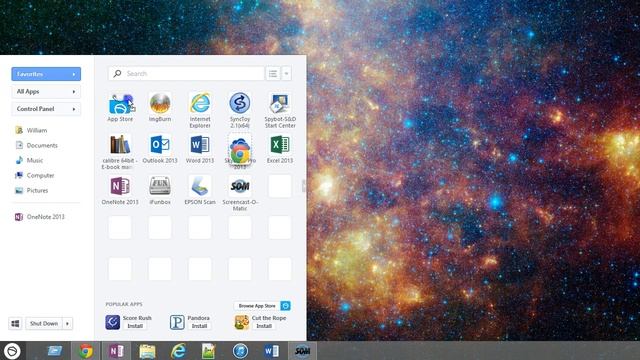Click the Cut the Rope icon
Image resolution: width=640 pixels, height=360 pixels.
point(242,322)
